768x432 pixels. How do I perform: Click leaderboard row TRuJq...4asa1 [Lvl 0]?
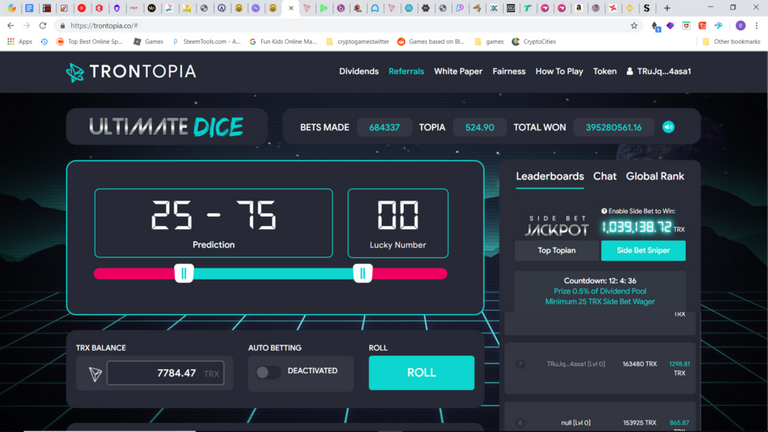(600, 368)
